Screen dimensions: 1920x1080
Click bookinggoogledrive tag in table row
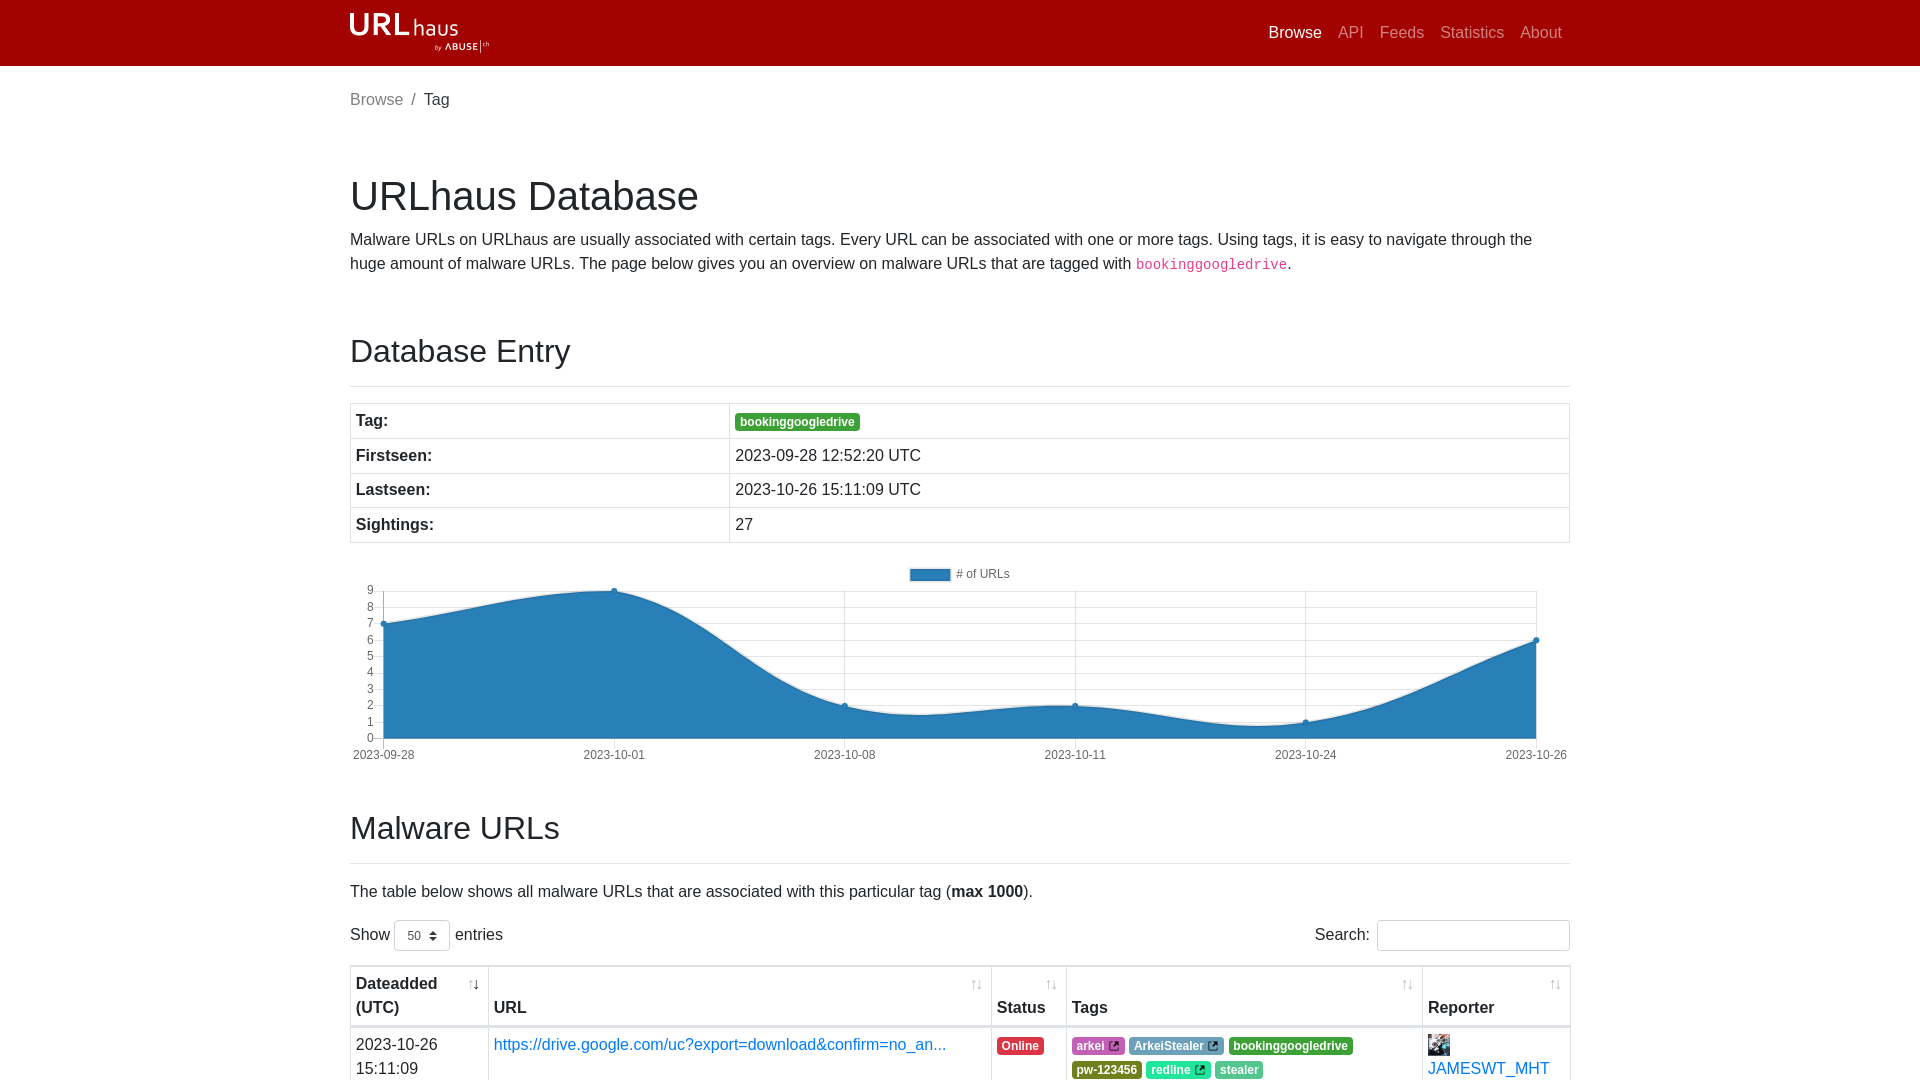pyautogui.click(x=1290, y=1046)
